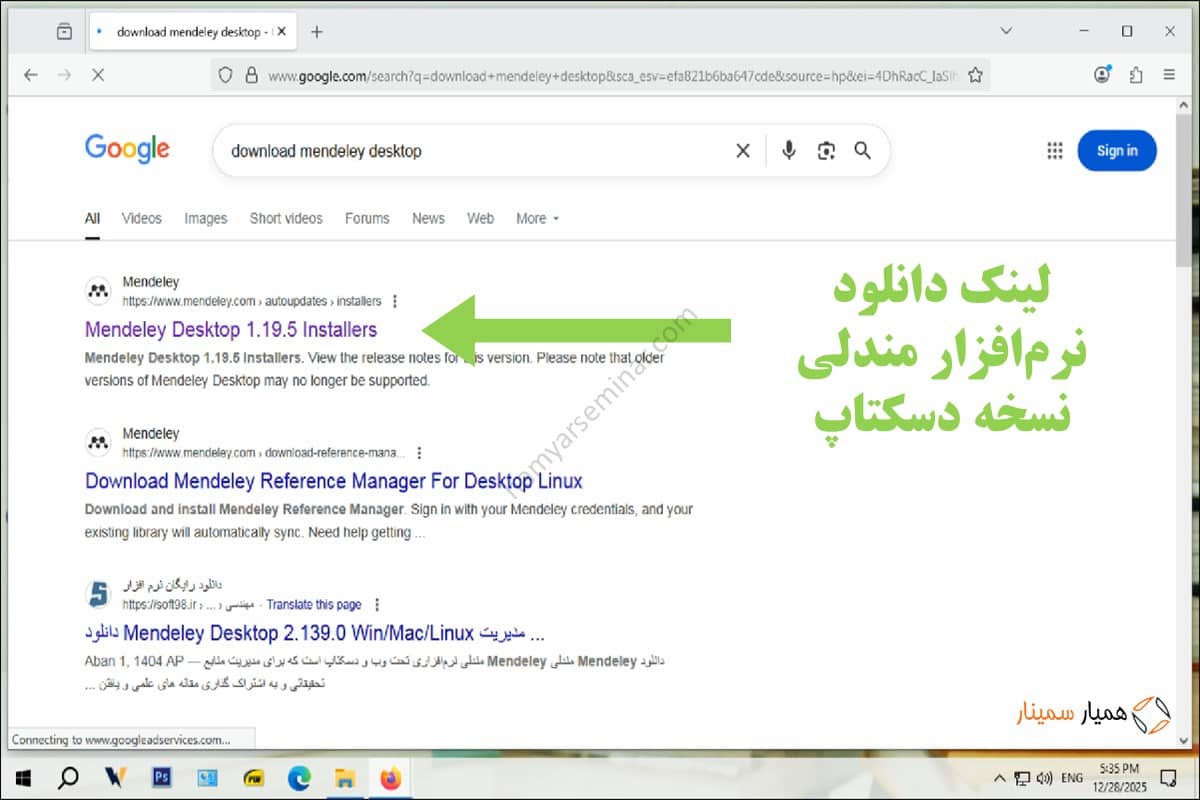Switch to the News tab
The image size is (1200, 800).
pos(428,218)
